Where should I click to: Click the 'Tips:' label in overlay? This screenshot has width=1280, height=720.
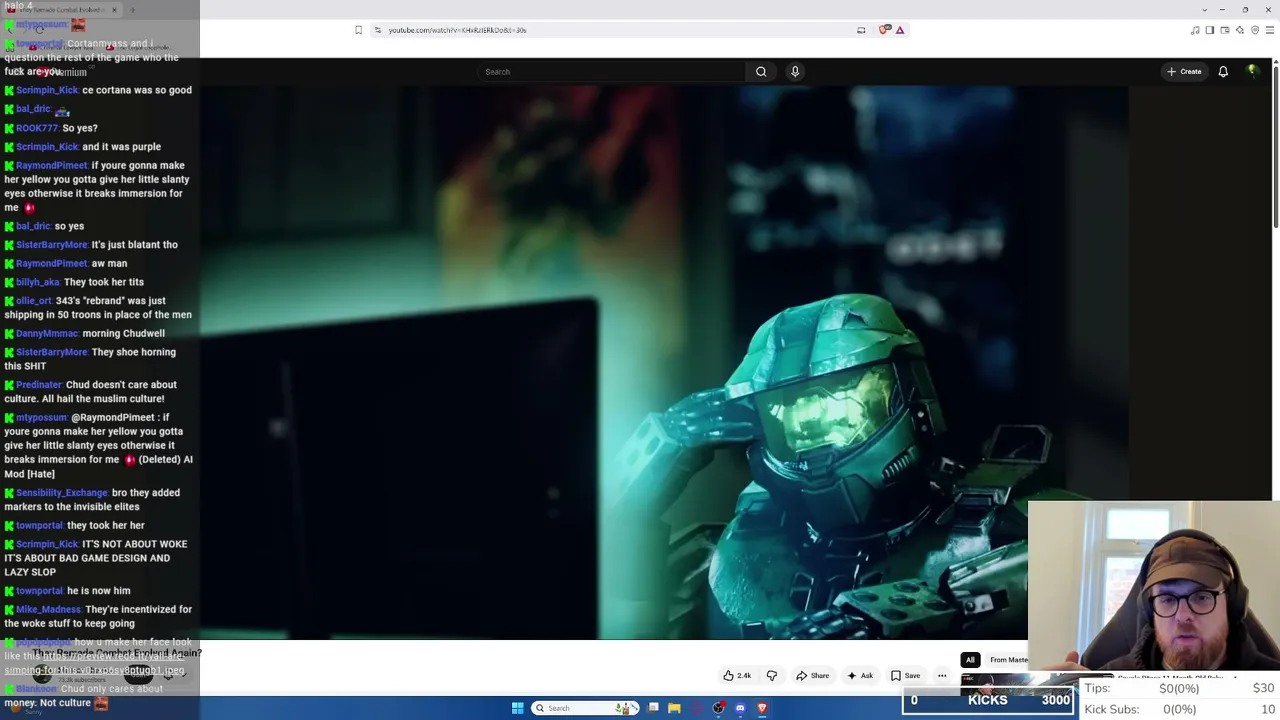click(1097, 688)
